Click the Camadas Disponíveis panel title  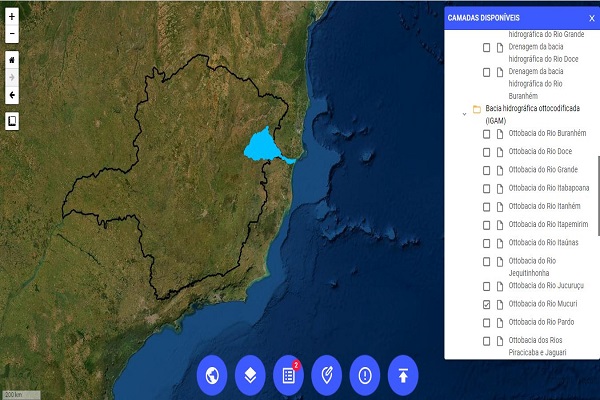coord(483,18)
